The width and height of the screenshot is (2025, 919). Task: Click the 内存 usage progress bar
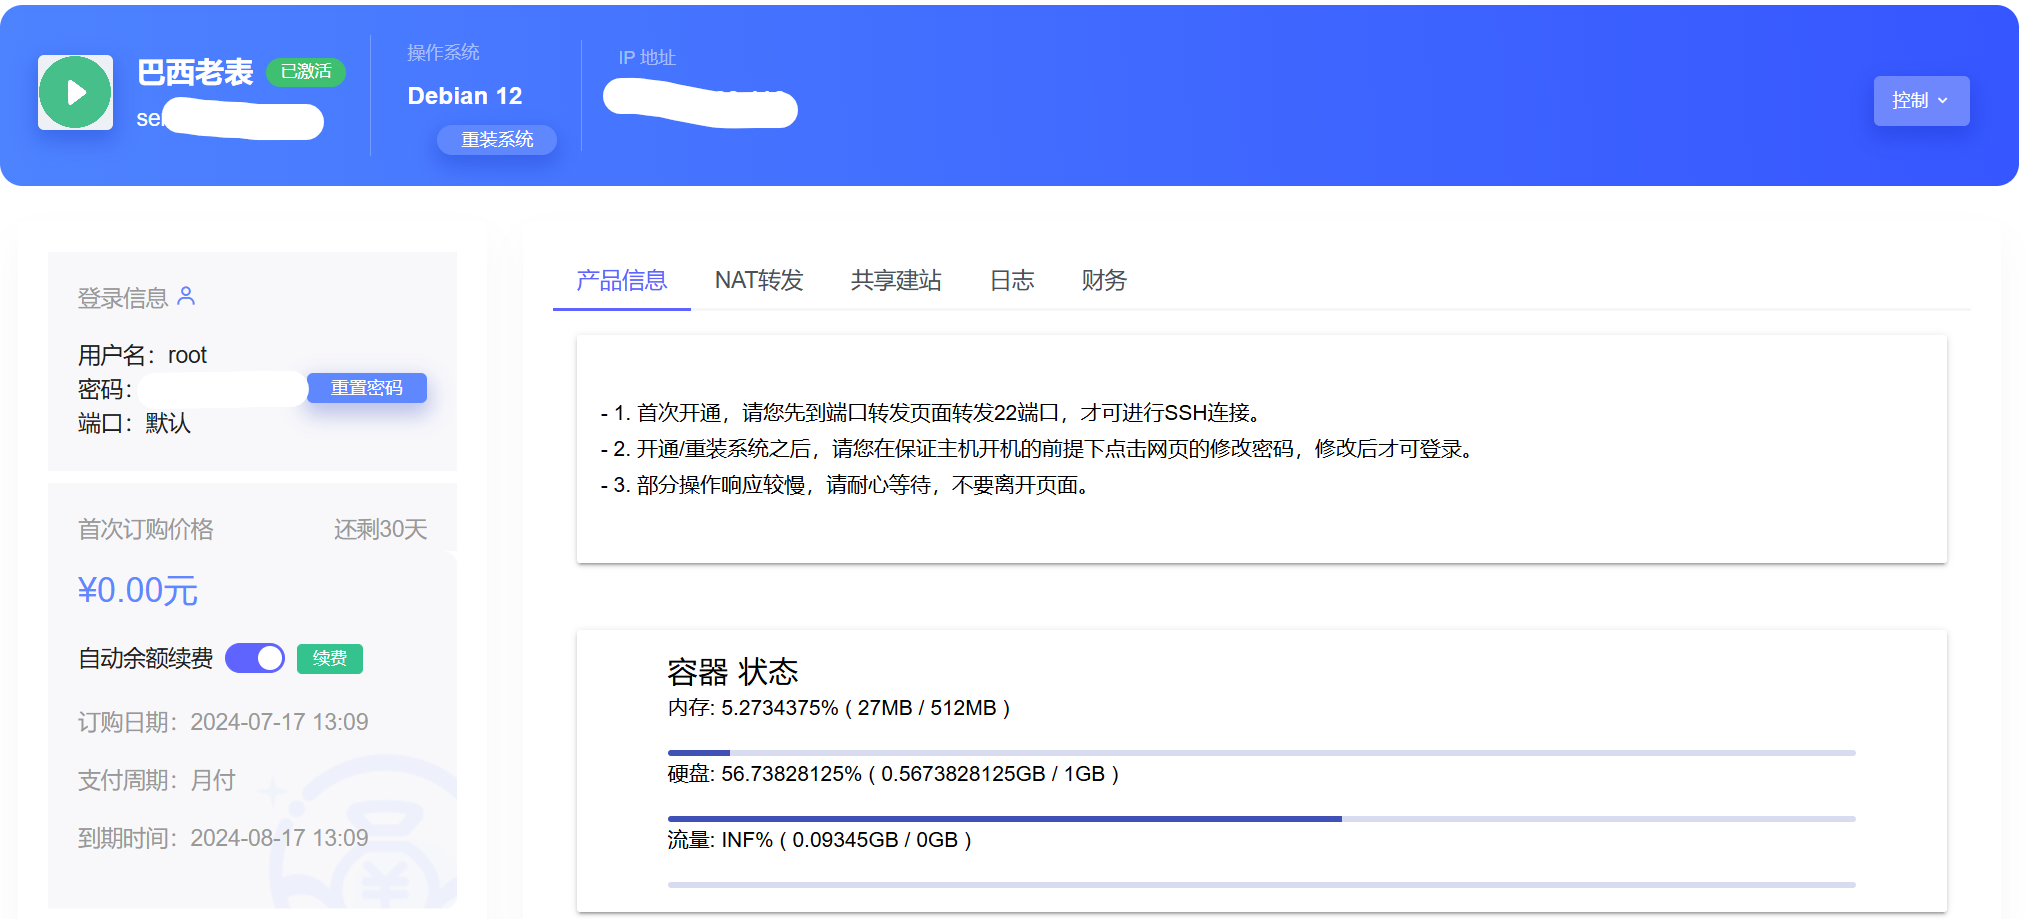pos(1261,753)
